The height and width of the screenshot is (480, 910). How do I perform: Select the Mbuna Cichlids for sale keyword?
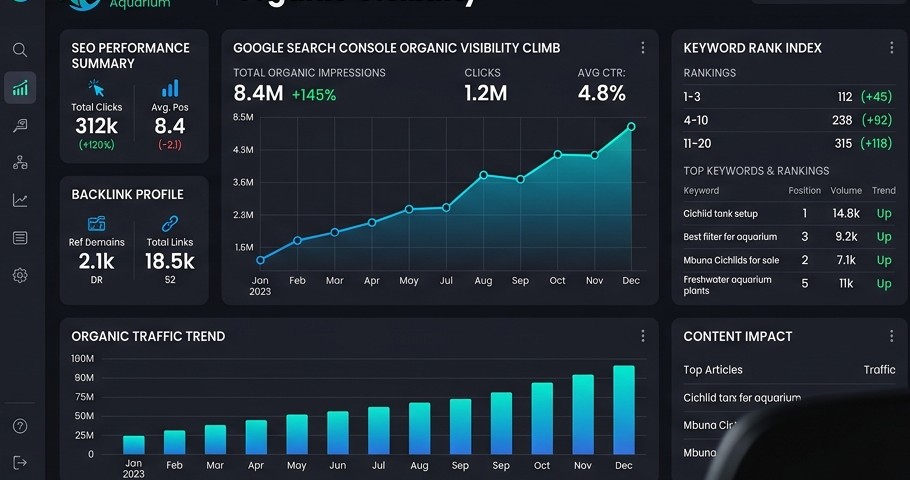click(731, 260)
